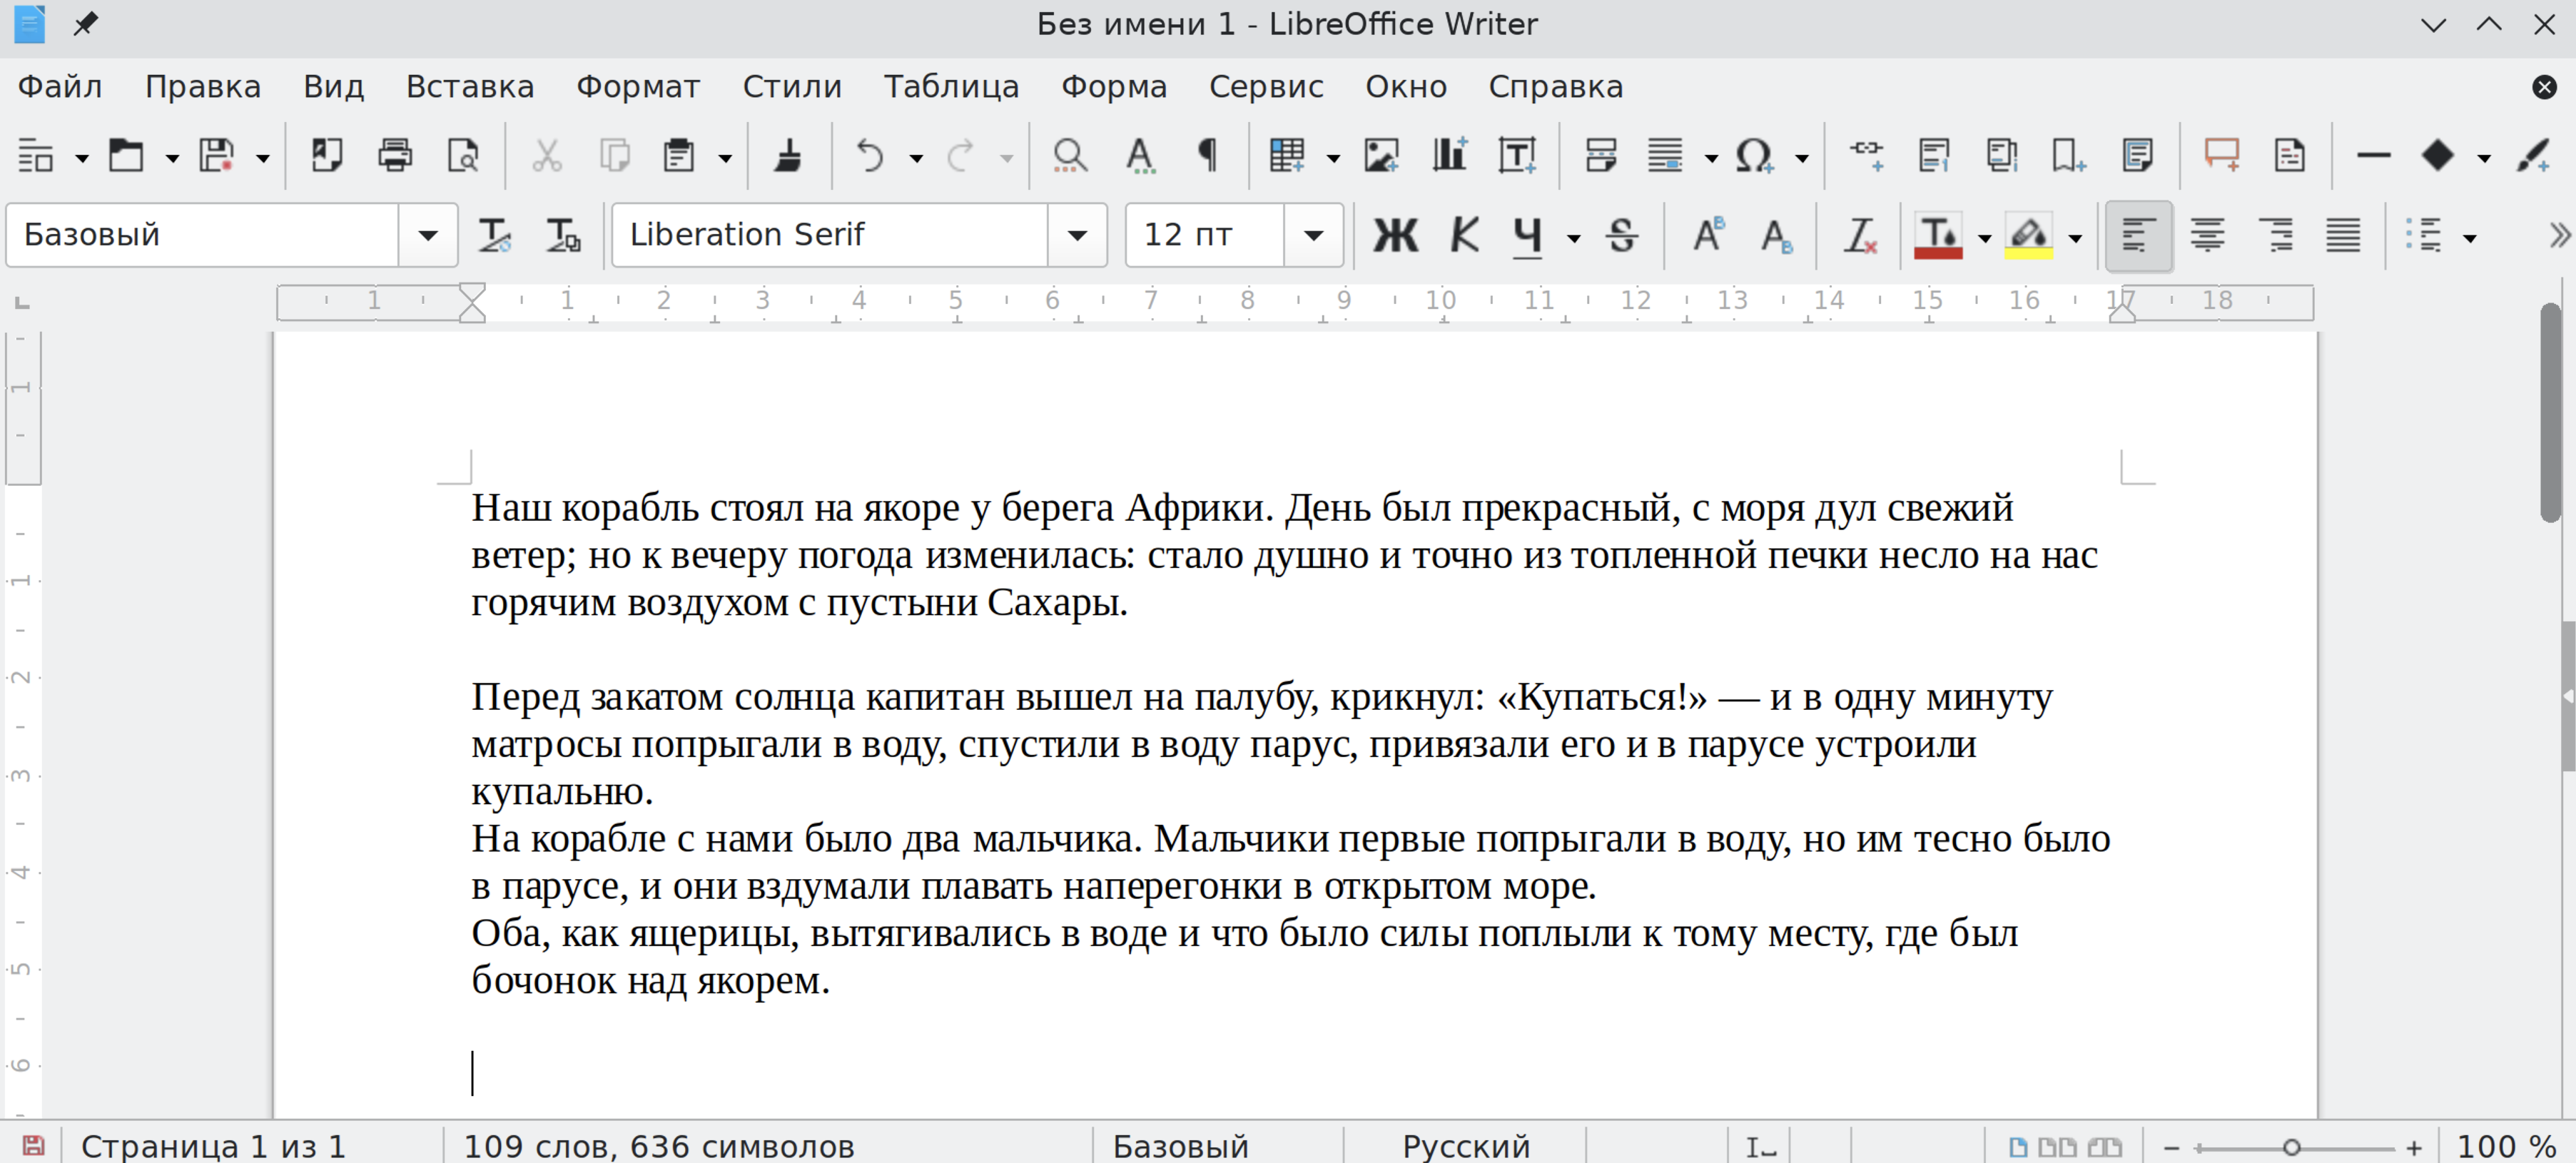Click the Print icon
The width and height of the screenshot is (2576, 1163).
(x=394, y=155)
